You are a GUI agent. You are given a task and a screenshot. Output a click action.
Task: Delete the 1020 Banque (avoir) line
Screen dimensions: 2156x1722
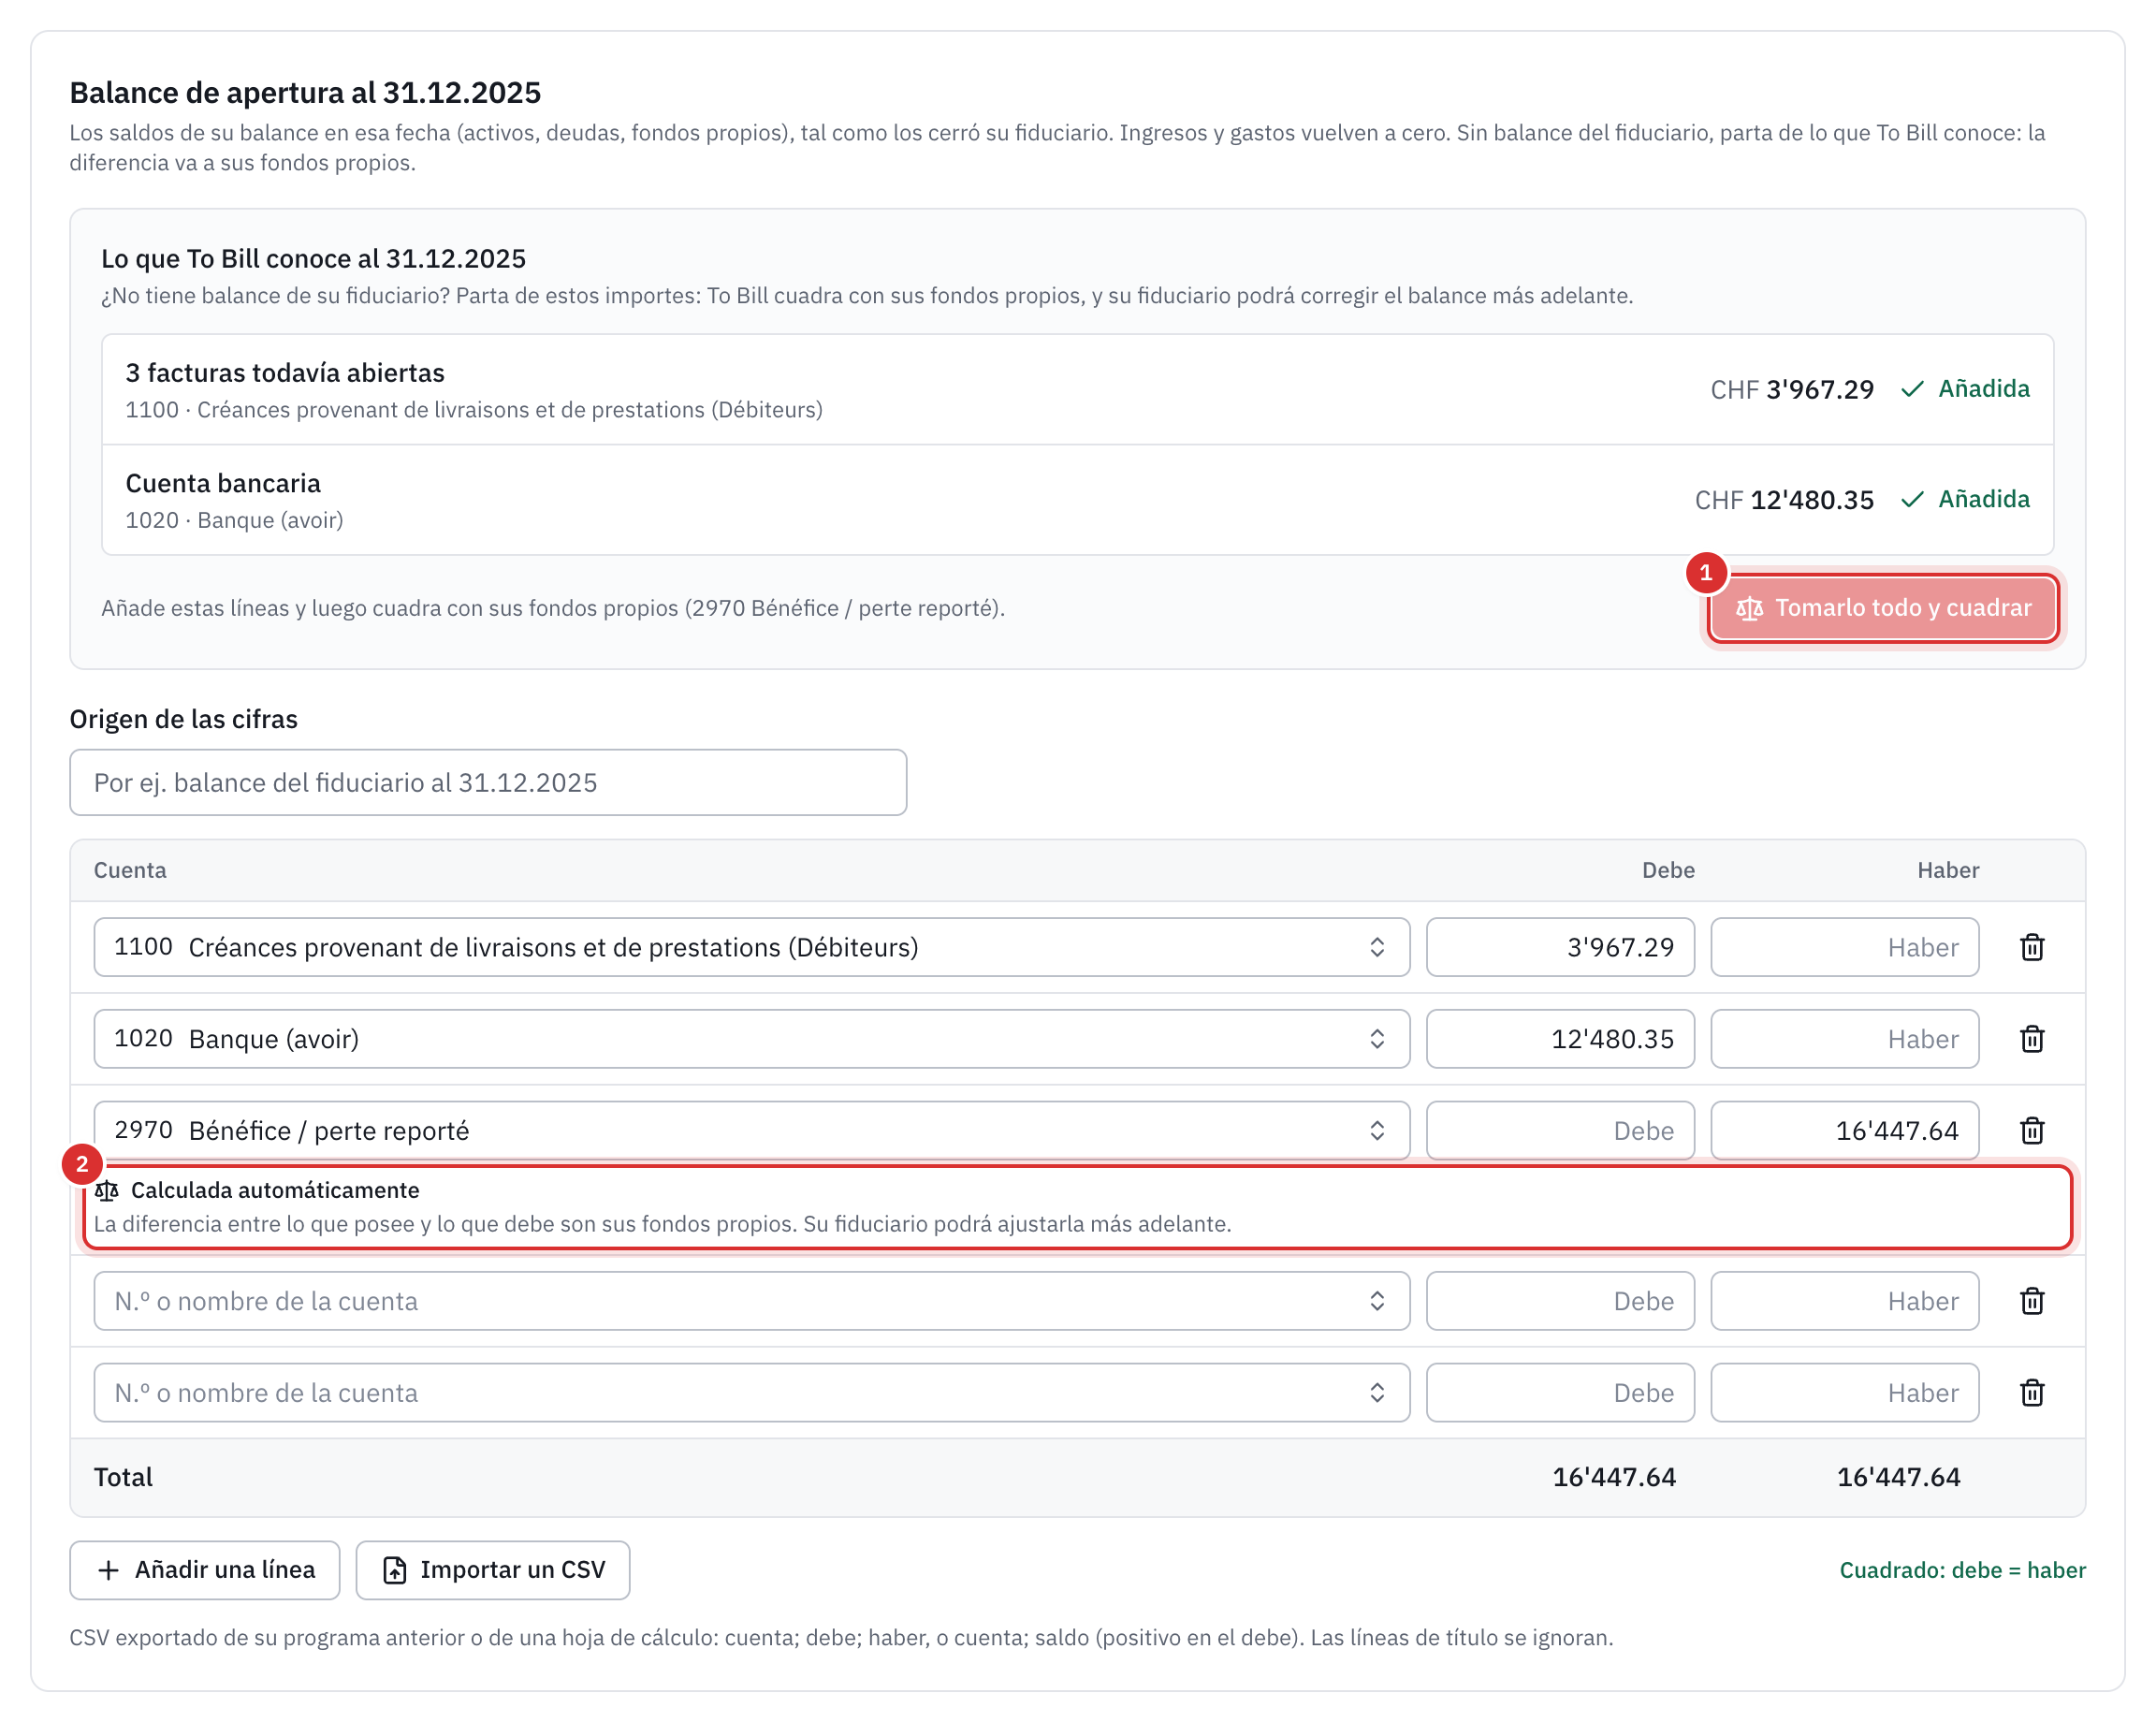point(2031,1039)
